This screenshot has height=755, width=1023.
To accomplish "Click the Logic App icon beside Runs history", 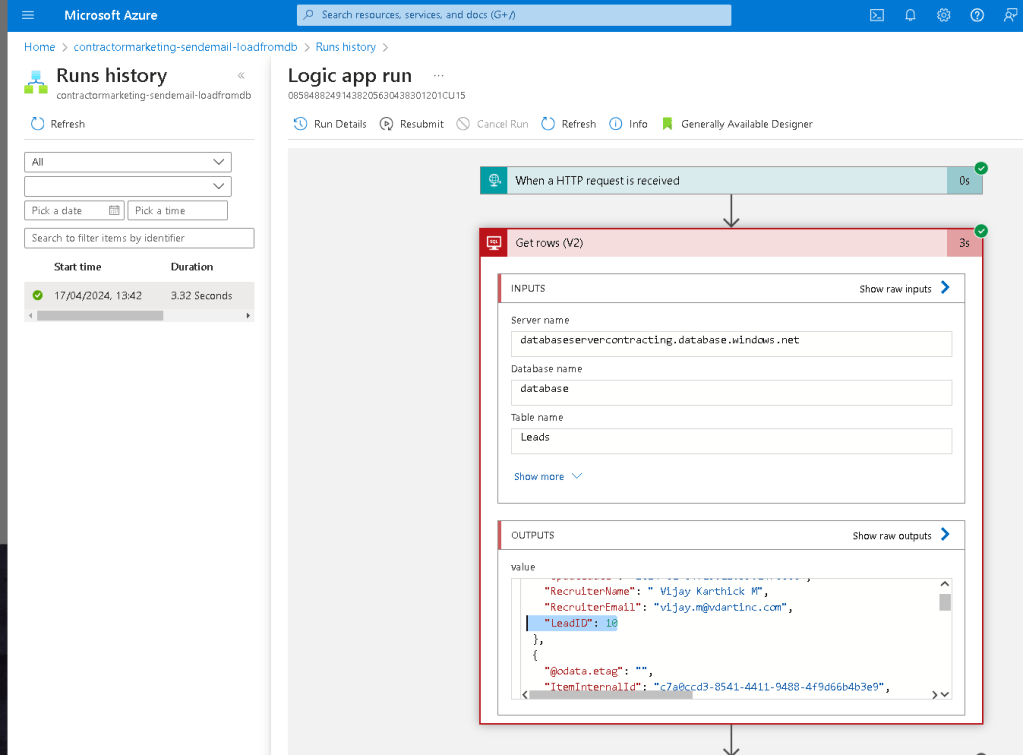I will [x=36, y=82].
